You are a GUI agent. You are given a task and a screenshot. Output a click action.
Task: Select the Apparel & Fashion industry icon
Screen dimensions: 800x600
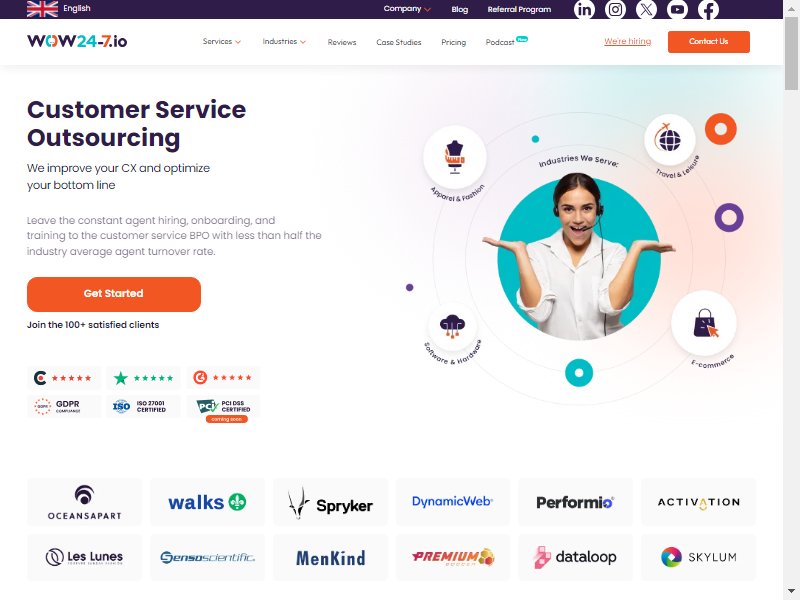click(455, 157)
